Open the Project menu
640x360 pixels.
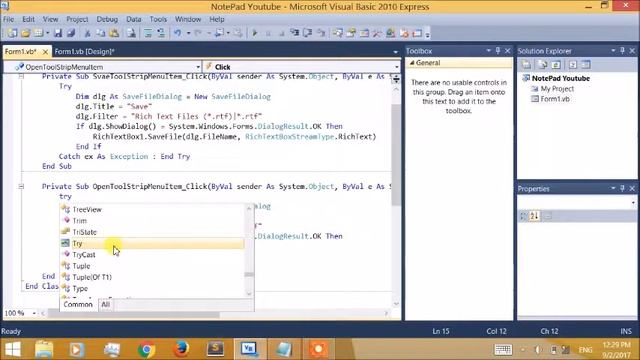pos(77,19)
